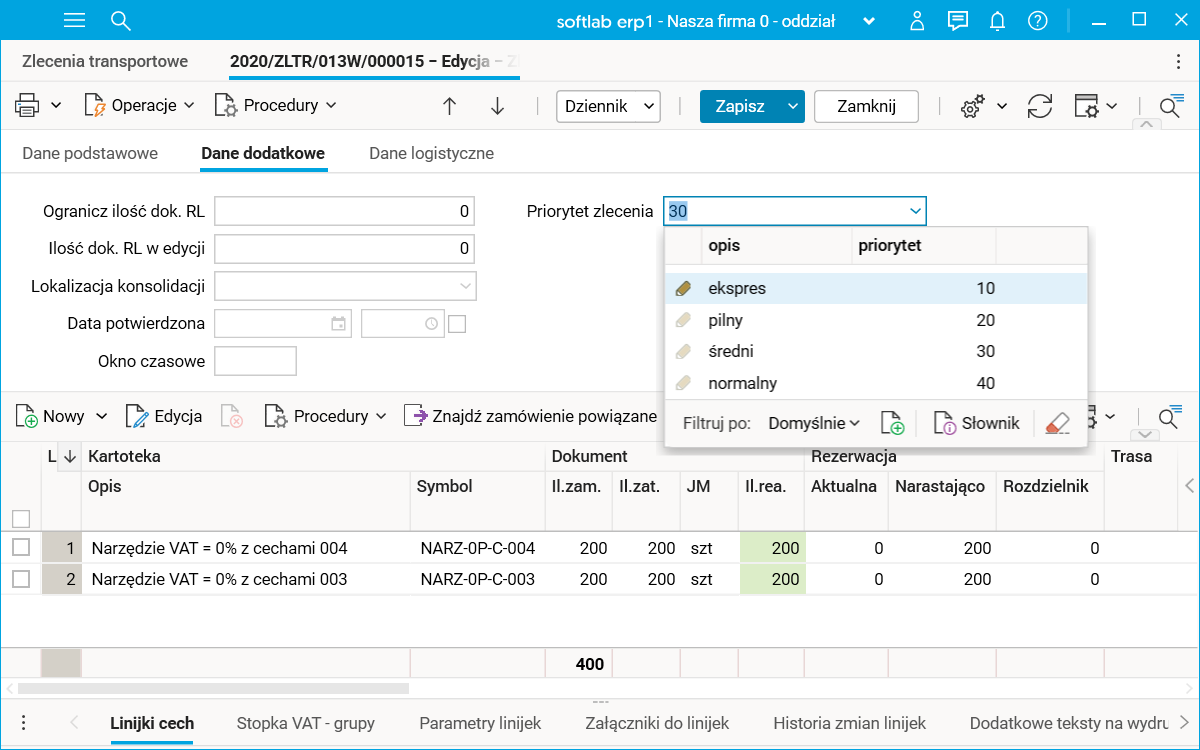Image resolution: width=1200 pixels, height=750 pixels.
Task: Click the sort arrow in column header
Action: tap(70, 456)
